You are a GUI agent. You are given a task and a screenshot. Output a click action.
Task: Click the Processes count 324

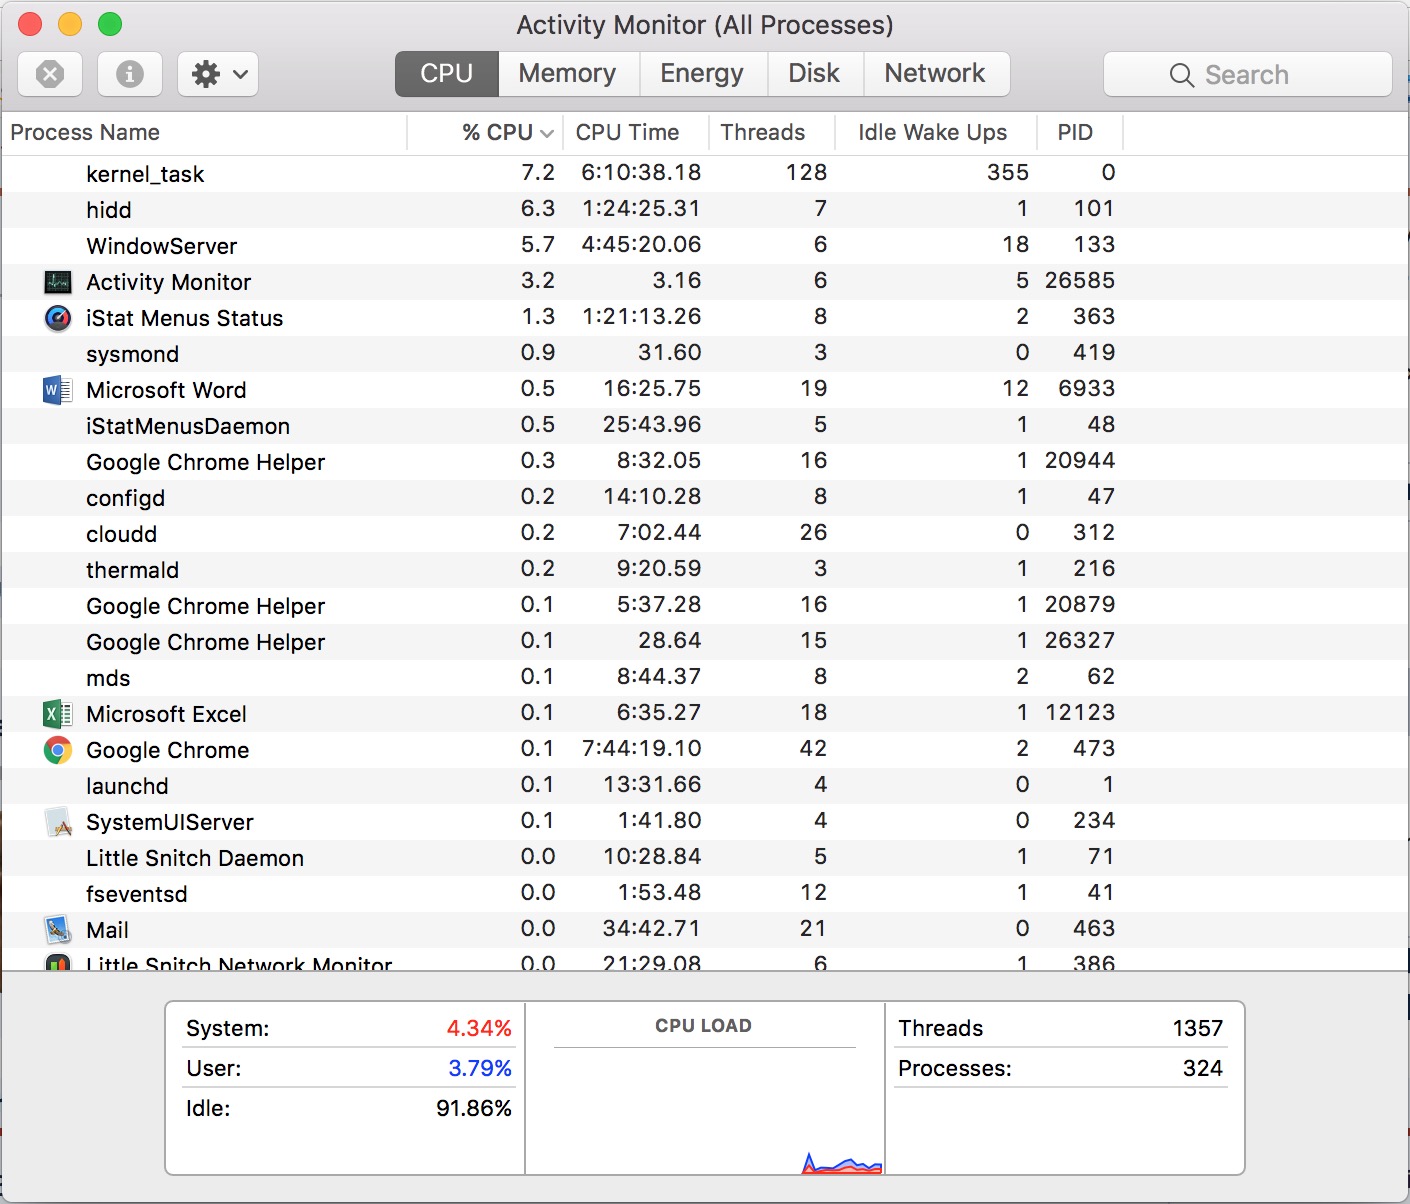click(x=1203, y=1068)
